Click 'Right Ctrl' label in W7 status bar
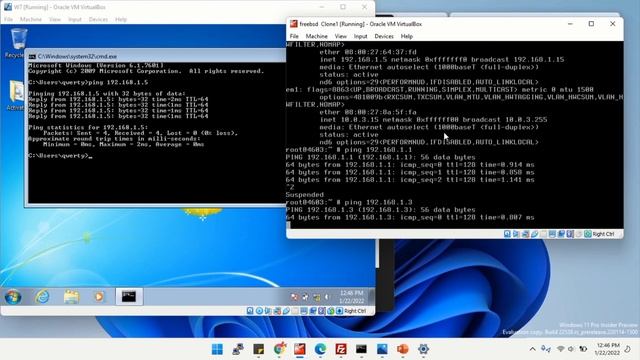 pyautogui.click(x=355, y=311)
